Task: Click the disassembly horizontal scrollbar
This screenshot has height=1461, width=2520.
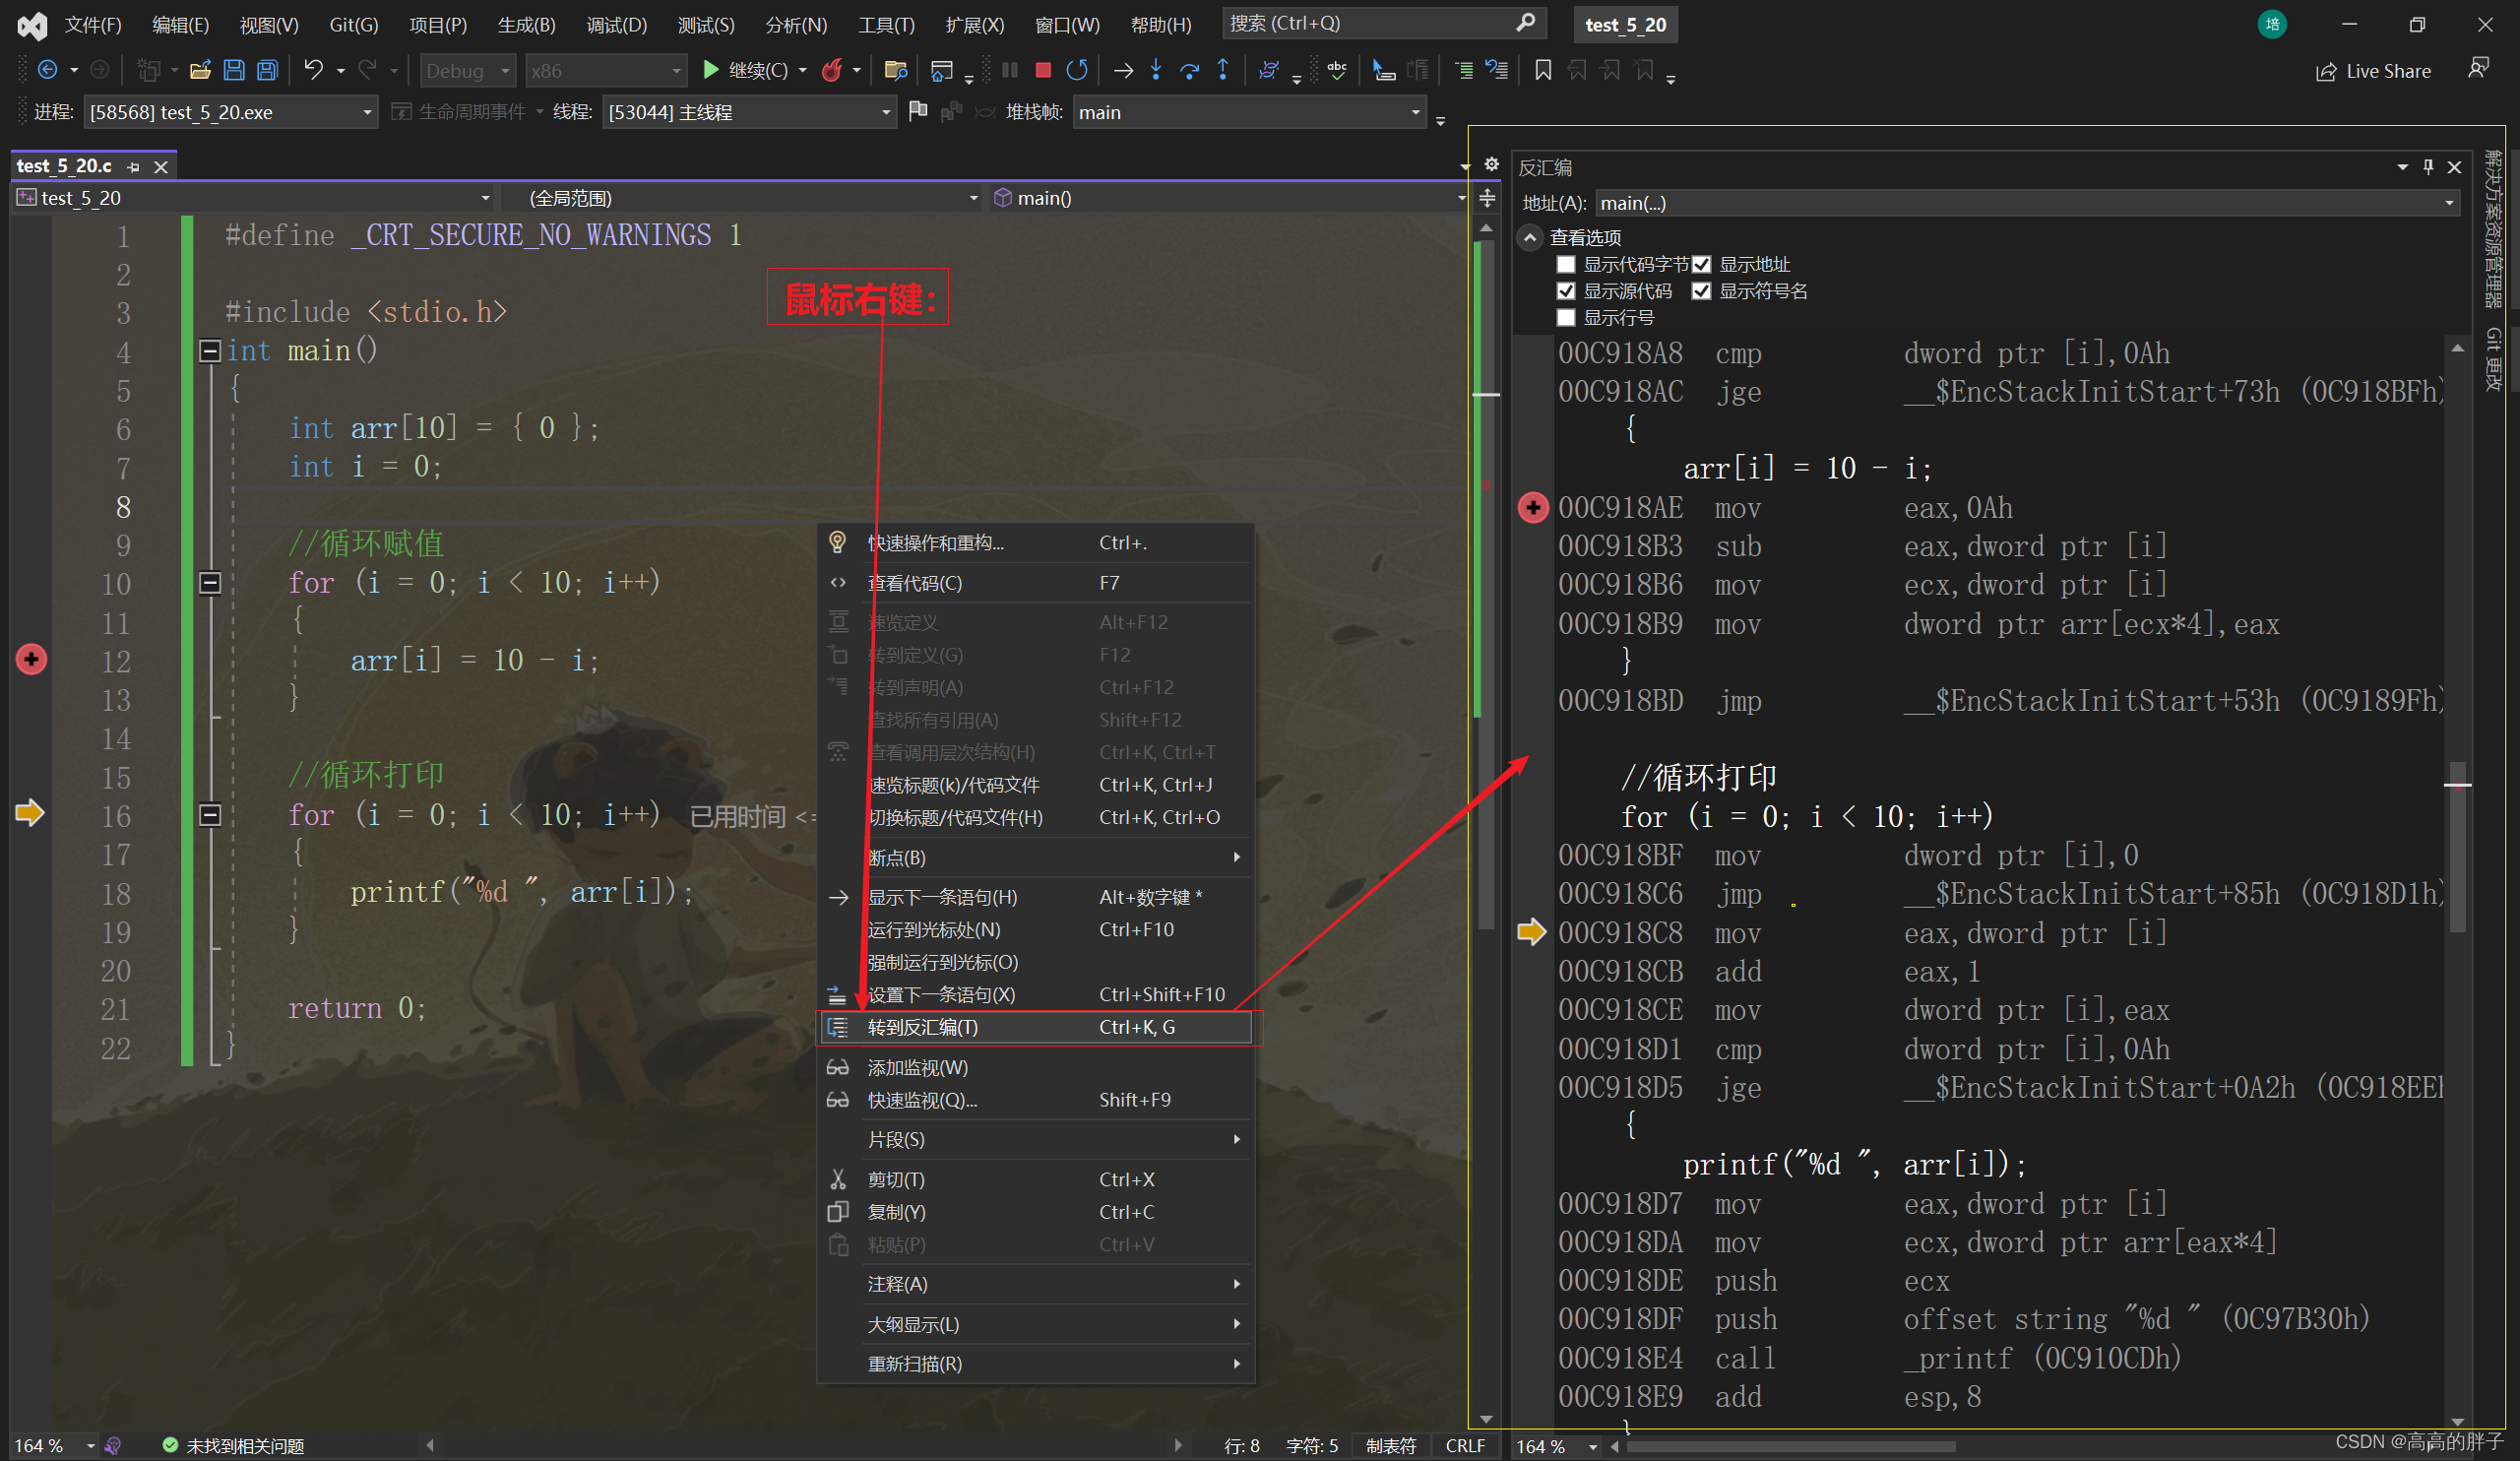Action: (1790, 1447)
